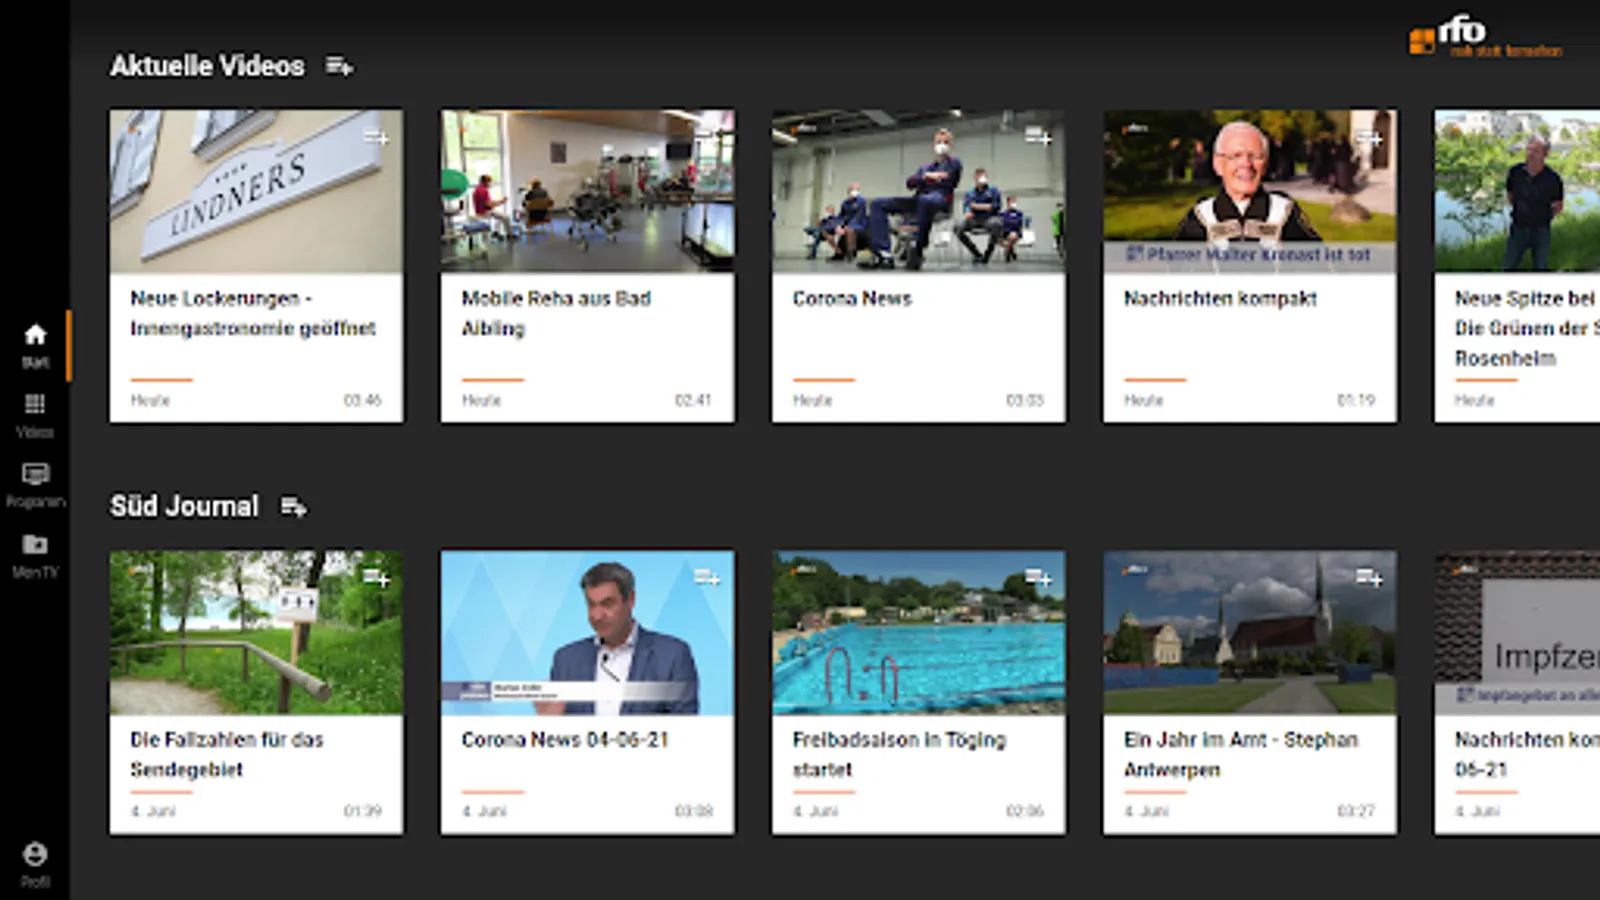Image resolution: width=1600 pixels, height=900 pixels.
Task: Open title 'Neue Lockerungen - Innengastronomie geöffnet'
Action: pos(253,313)
